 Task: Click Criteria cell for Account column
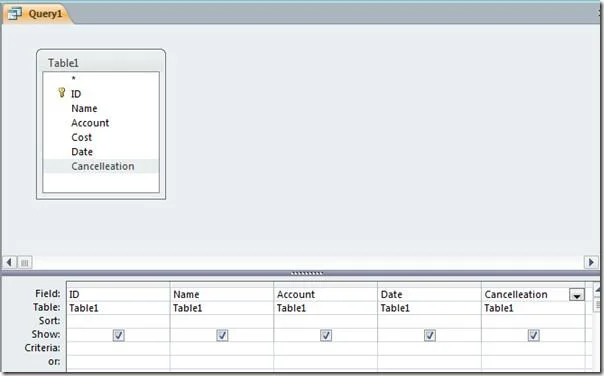coord(325,348)
